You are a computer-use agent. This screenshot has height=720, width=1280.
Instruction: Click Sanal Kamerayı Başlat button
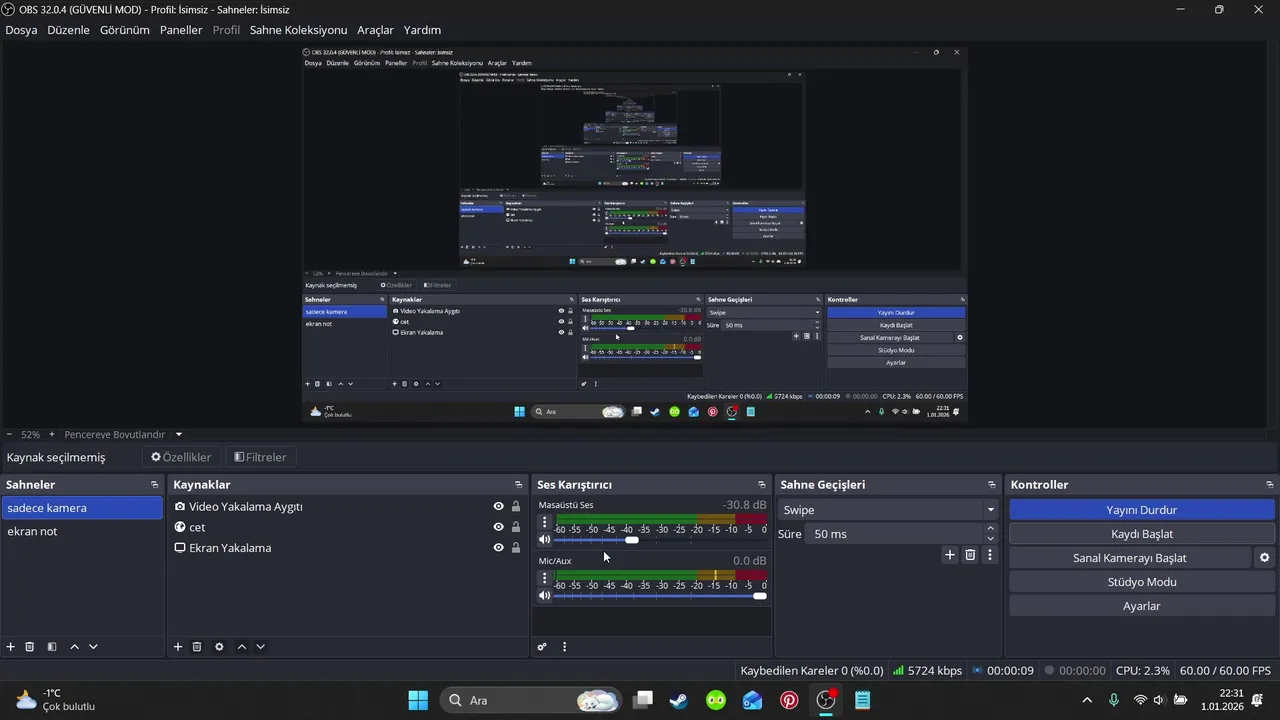point(1130,558)
